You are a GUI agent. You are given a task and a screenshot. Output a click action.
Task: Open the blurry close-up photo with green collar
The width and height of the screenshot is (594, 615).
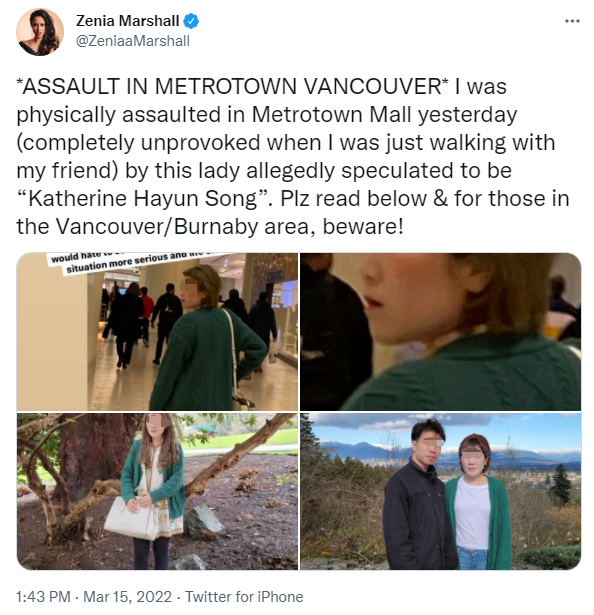pyautogui.click(x=440, y=332)
